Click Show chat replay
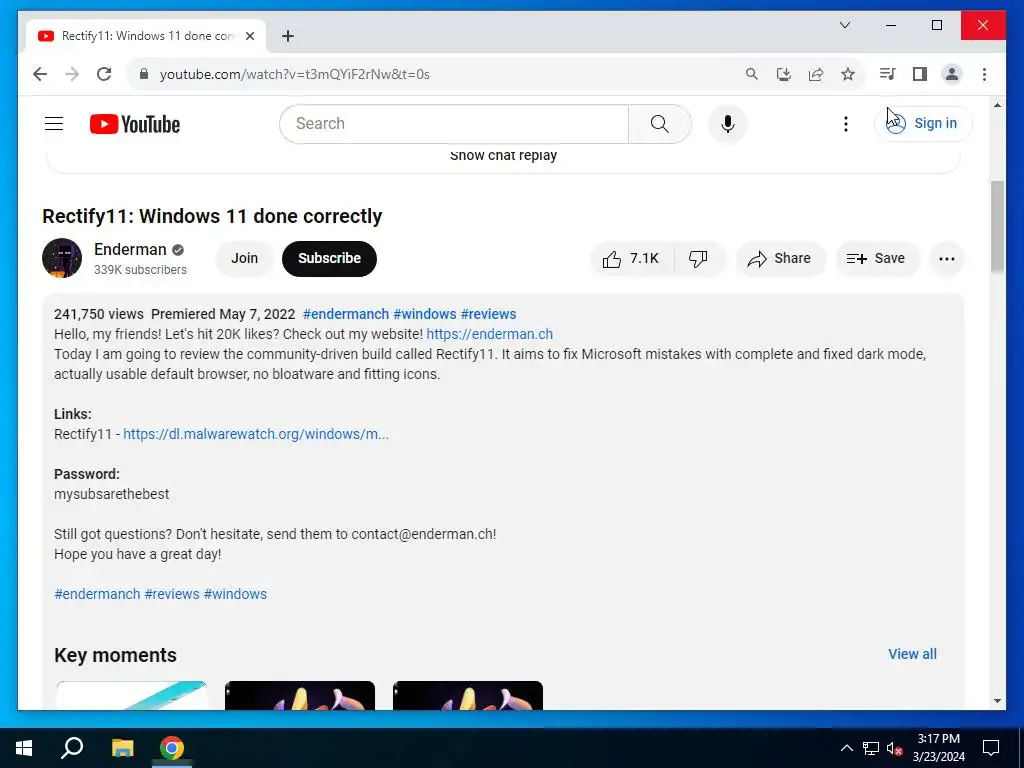This screenshot has width=1024, height=768. [503, 155]
